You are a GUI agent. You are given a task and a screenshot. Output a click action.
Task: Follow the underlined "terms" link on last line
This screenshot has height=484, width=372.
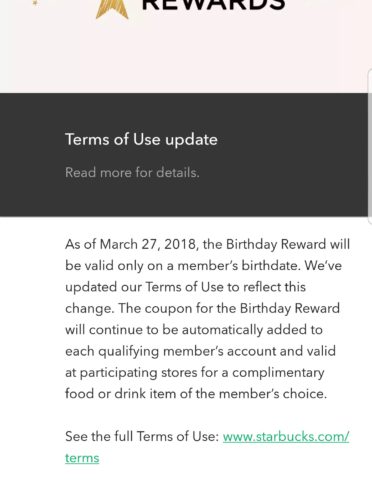pyautogui.click(x=82, y=458)
